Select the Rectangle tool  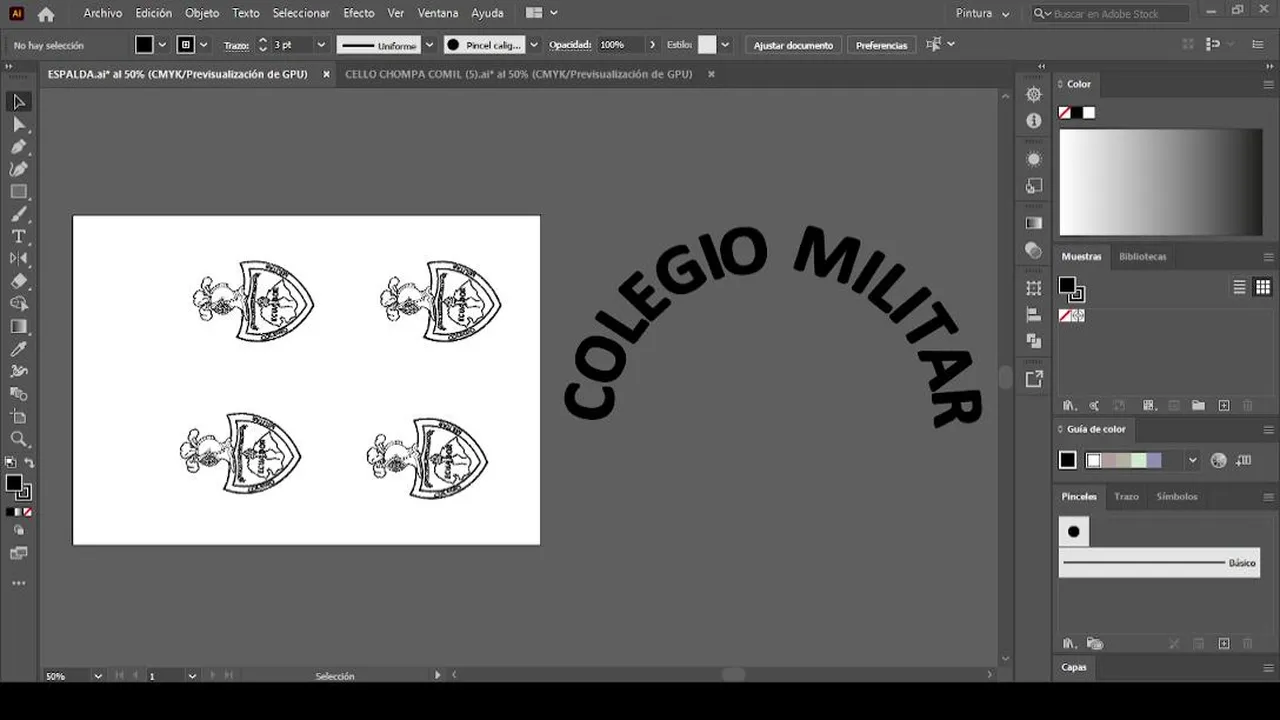(18, 191)
